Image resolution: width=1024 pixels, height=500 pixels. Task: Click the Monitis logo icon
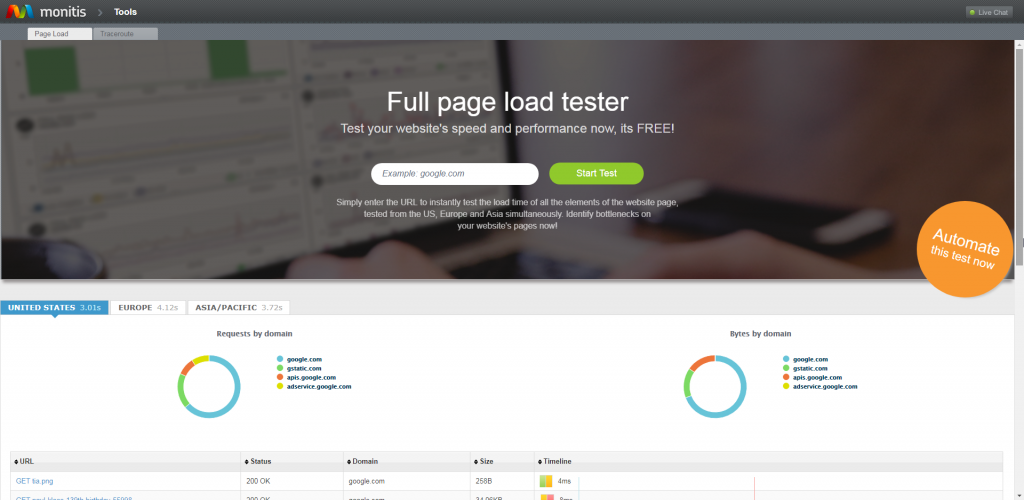[20, 12]
